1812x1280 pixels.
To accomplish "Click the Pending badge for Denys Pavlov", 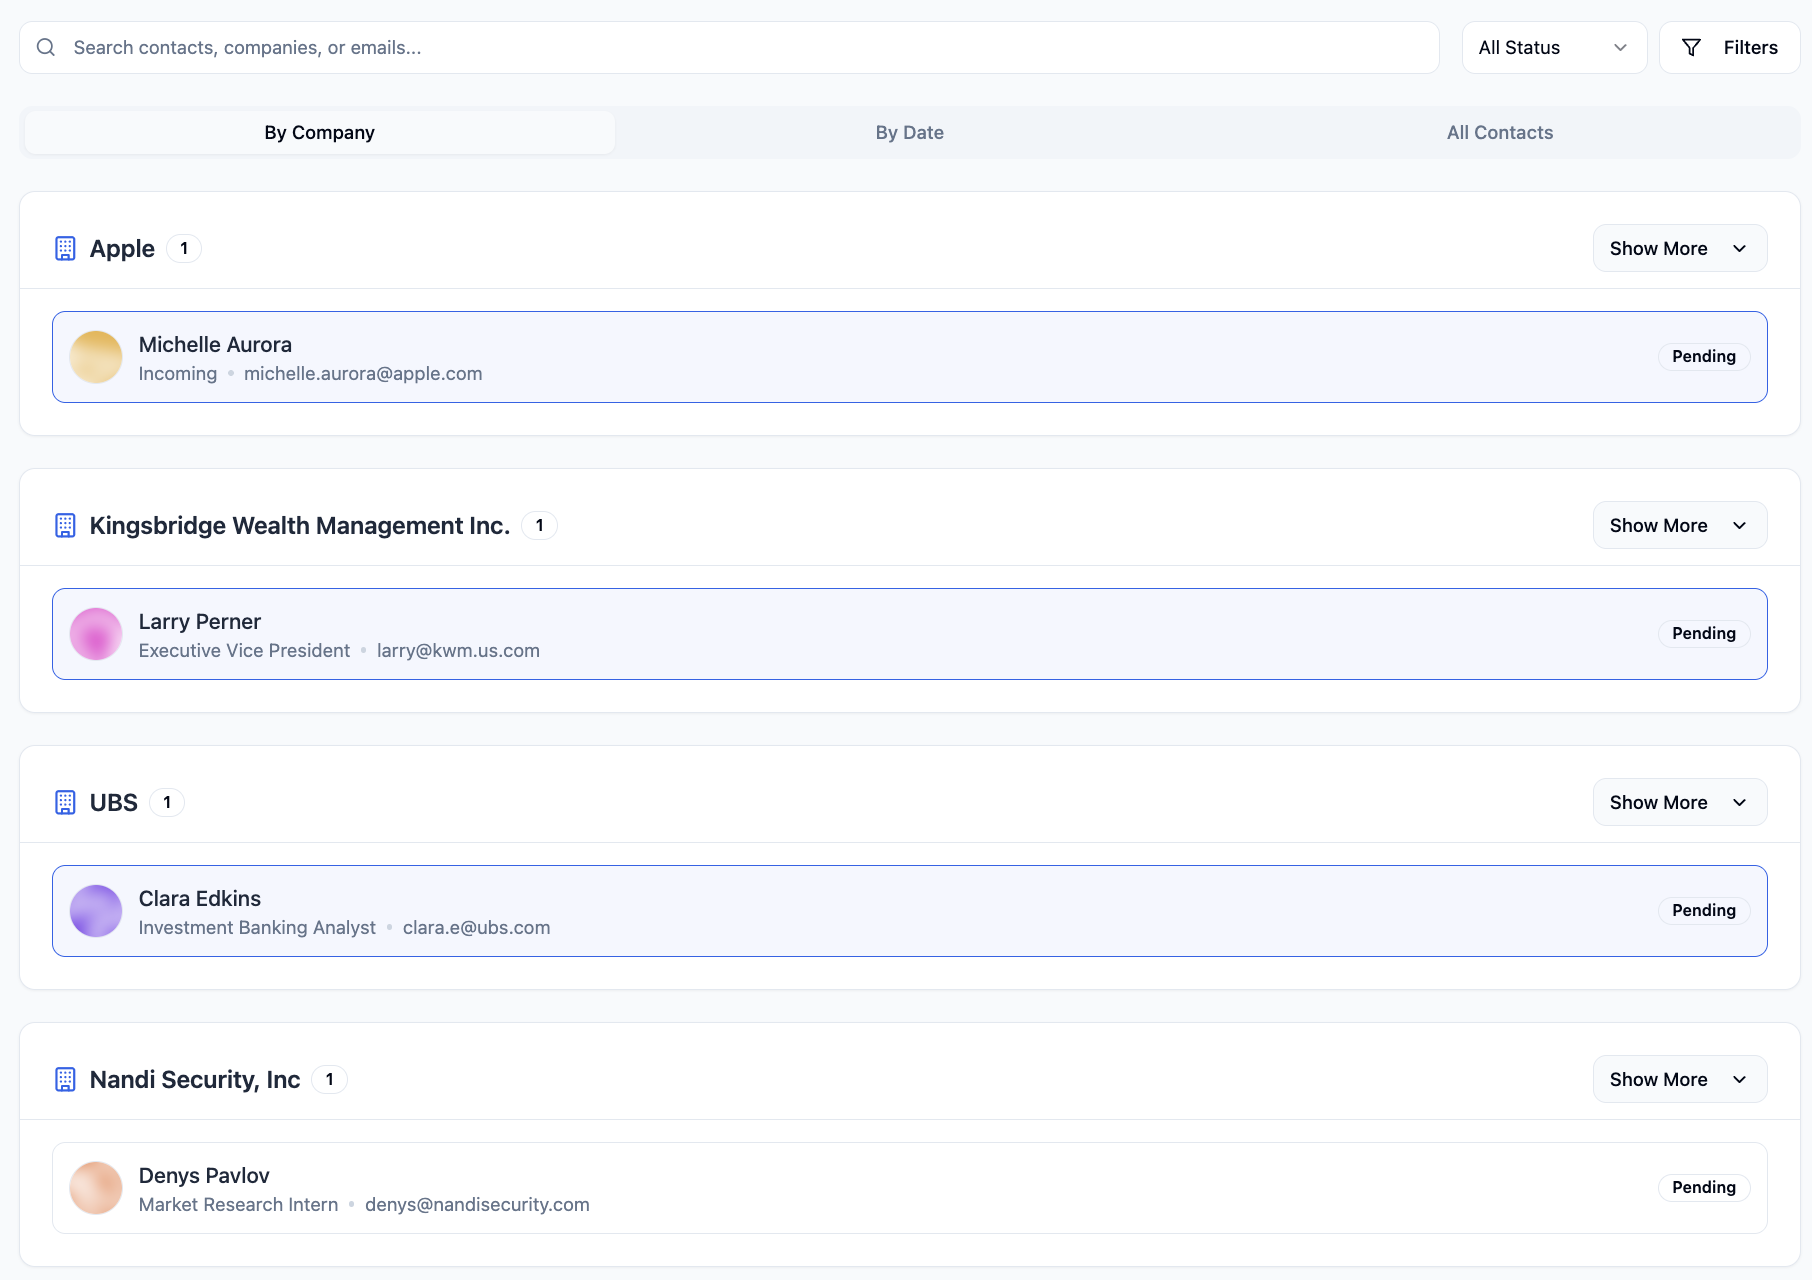I will coord(1703,1187).
